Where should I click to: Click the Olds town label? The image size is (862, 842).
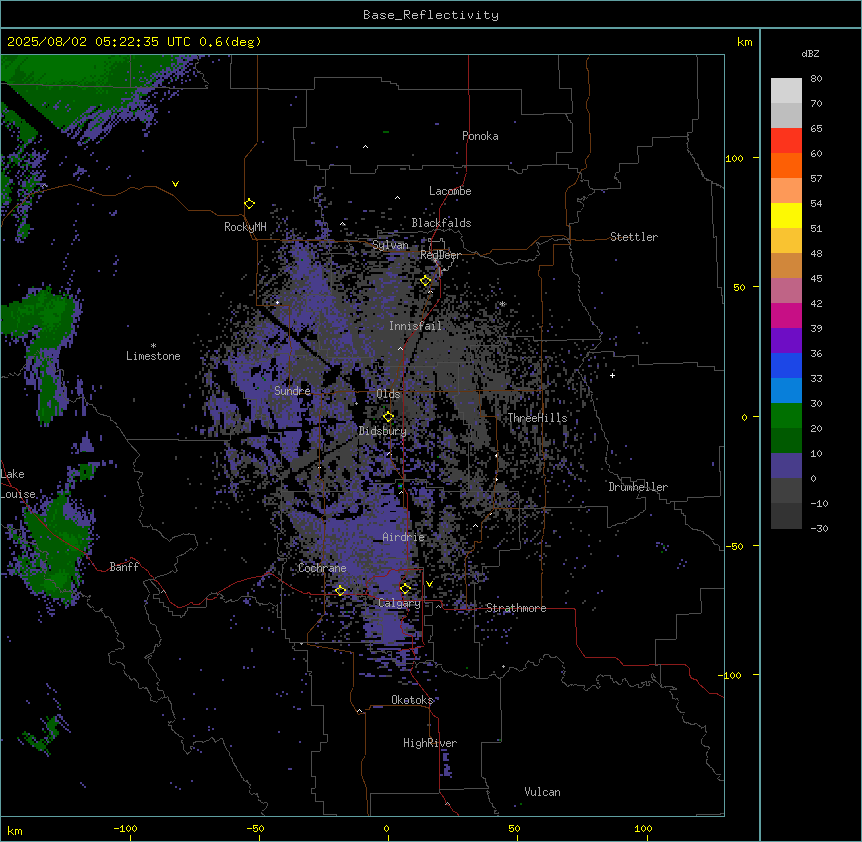pyautogui.click(x=388, y=394)
